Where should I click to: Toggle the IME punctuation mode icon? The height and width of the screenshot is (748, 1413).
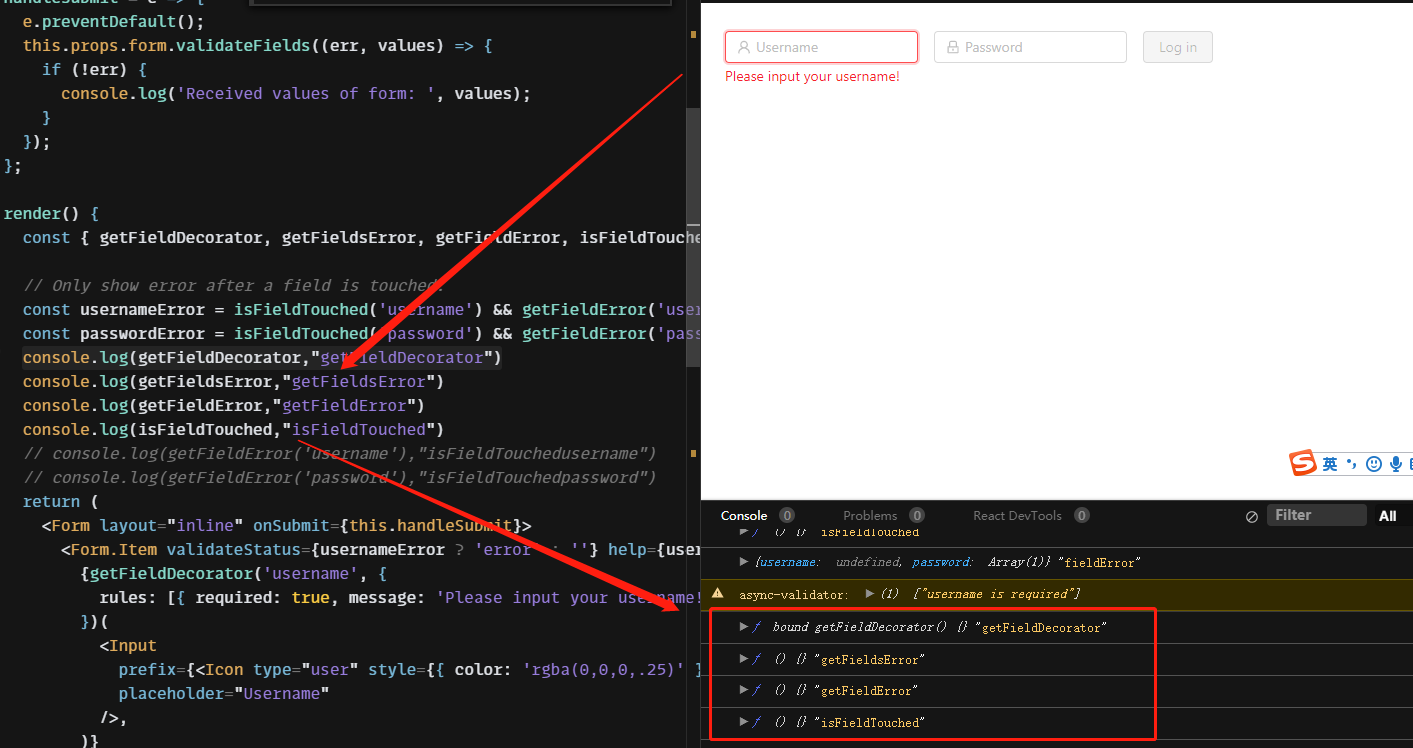point(1351,464)
